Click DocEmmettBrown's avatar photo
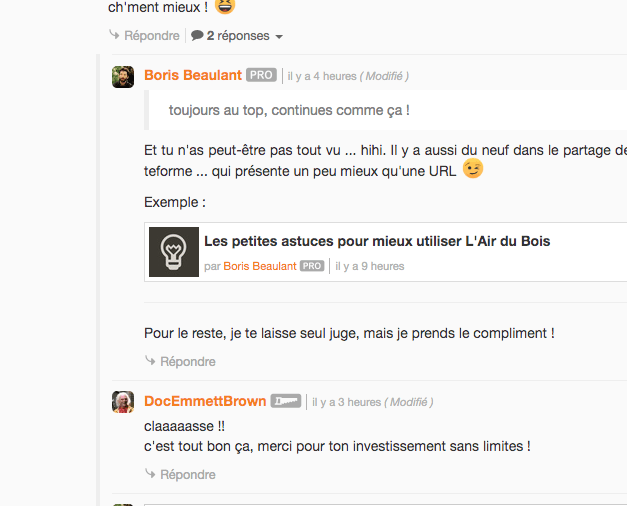 123,402
